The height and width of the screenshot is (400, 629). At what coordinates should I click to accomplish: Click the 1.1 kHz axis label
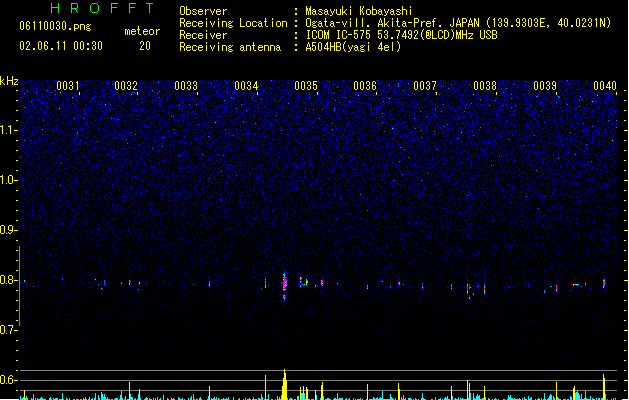pos(8,130)
